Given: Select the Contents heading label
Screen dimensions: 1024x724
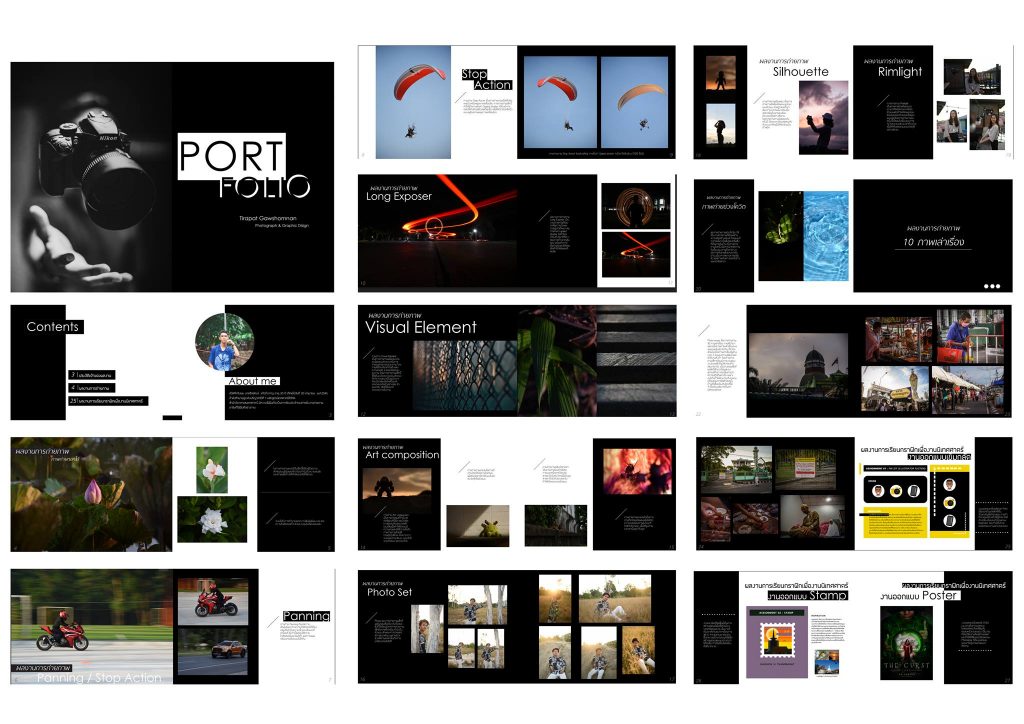Looking at the screenshot, I should (x=52, y=327).
